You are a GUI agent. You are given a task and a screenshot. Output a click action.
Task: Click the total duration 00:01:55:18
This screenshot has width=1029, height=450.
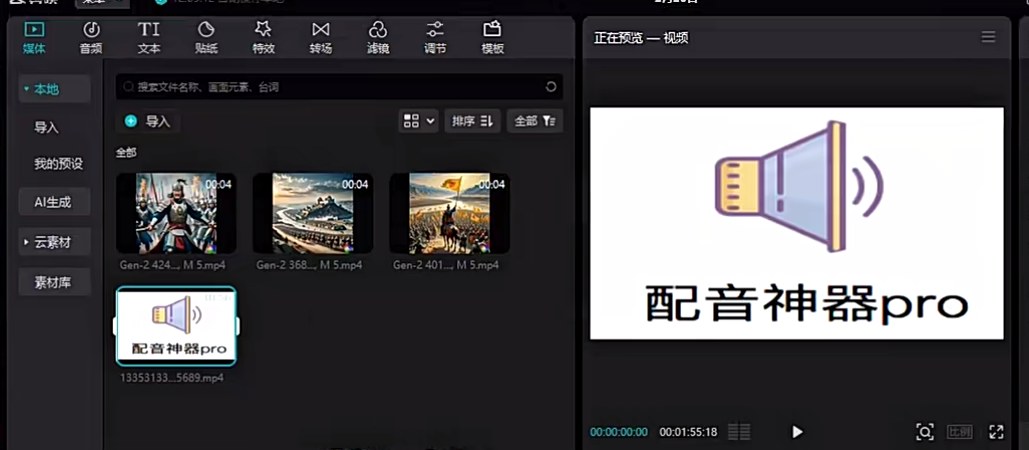[x=688, y=432]
